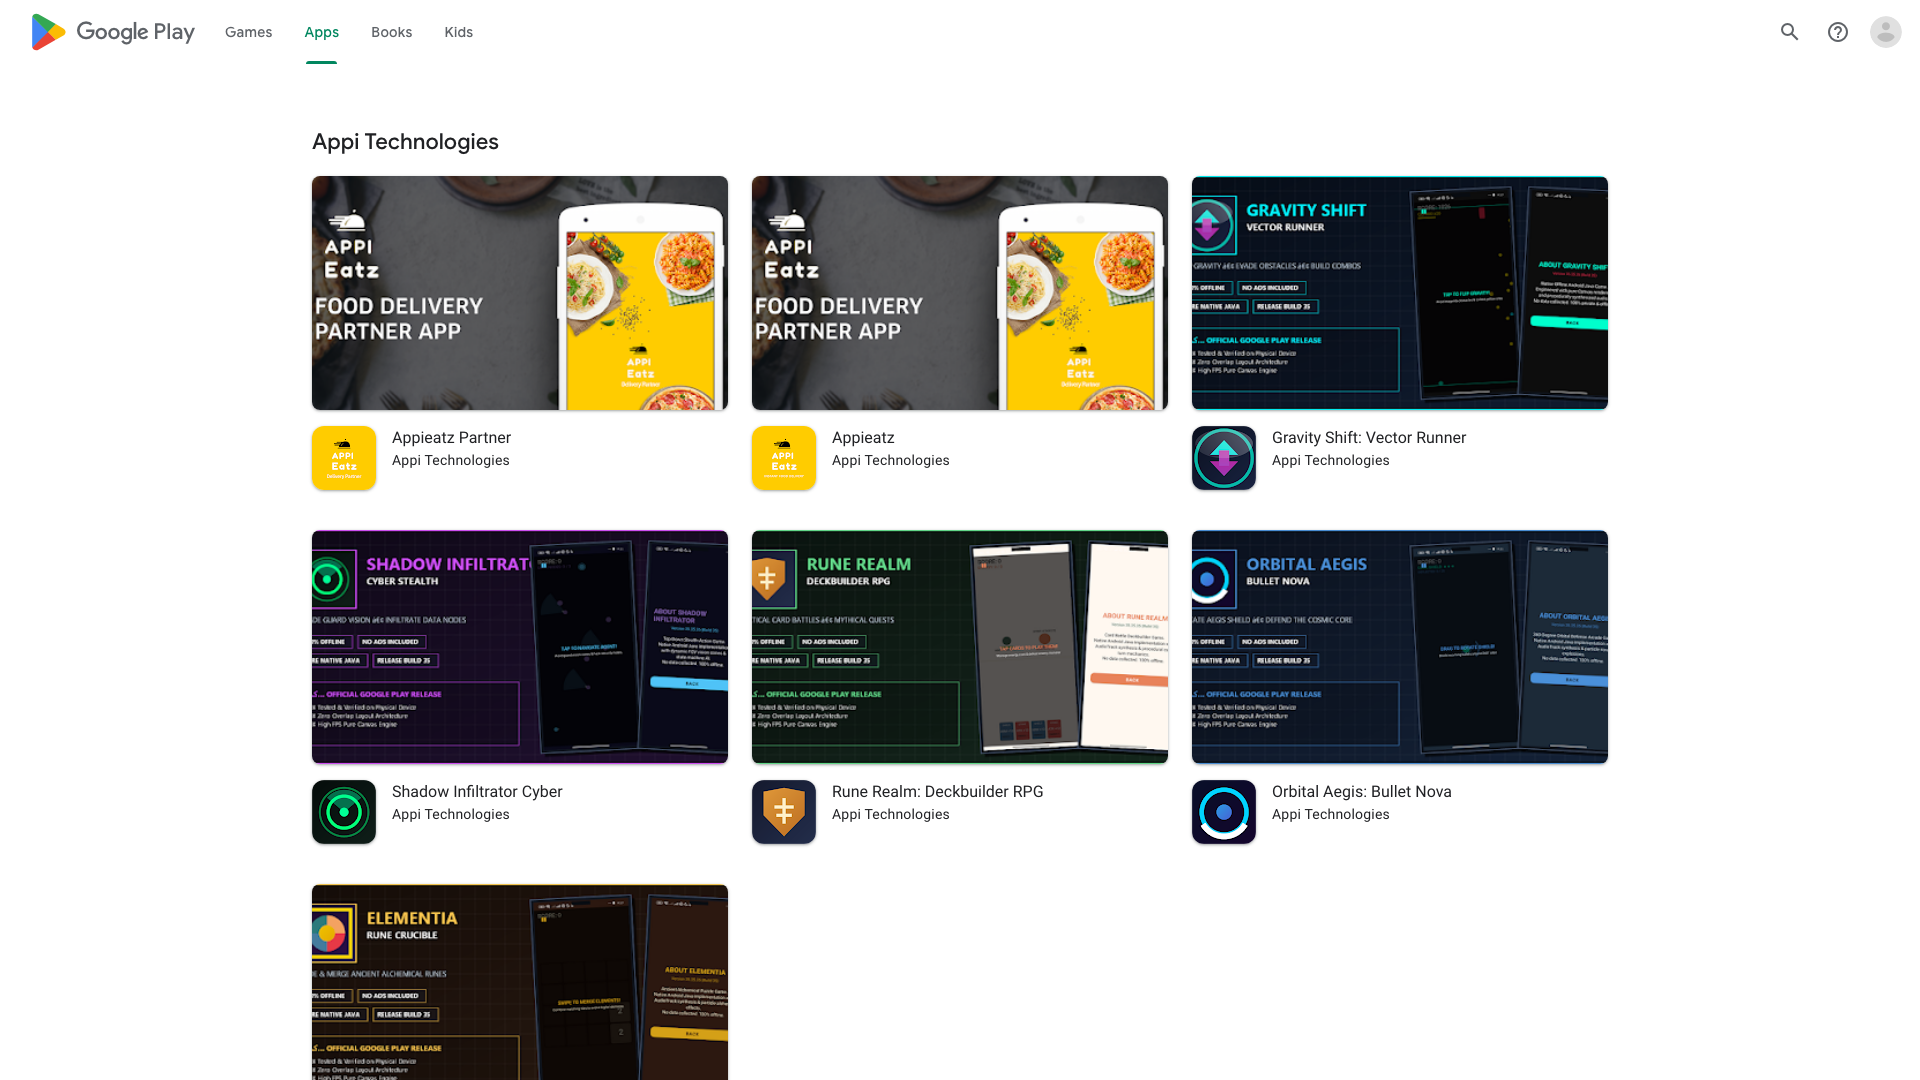Open the Gravity Shift app icon
This screenshot has width=1920, height=1080.
tap(1224, 458)
